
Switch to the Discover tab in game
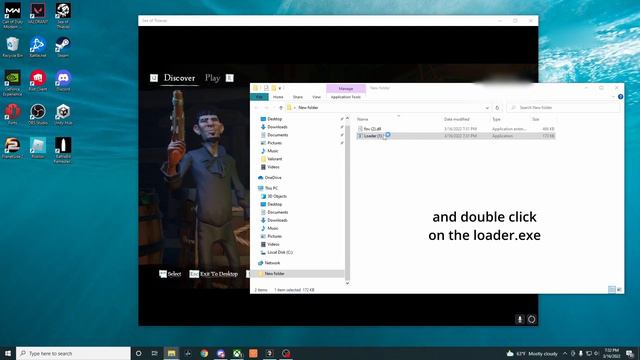tap(179, 78)
